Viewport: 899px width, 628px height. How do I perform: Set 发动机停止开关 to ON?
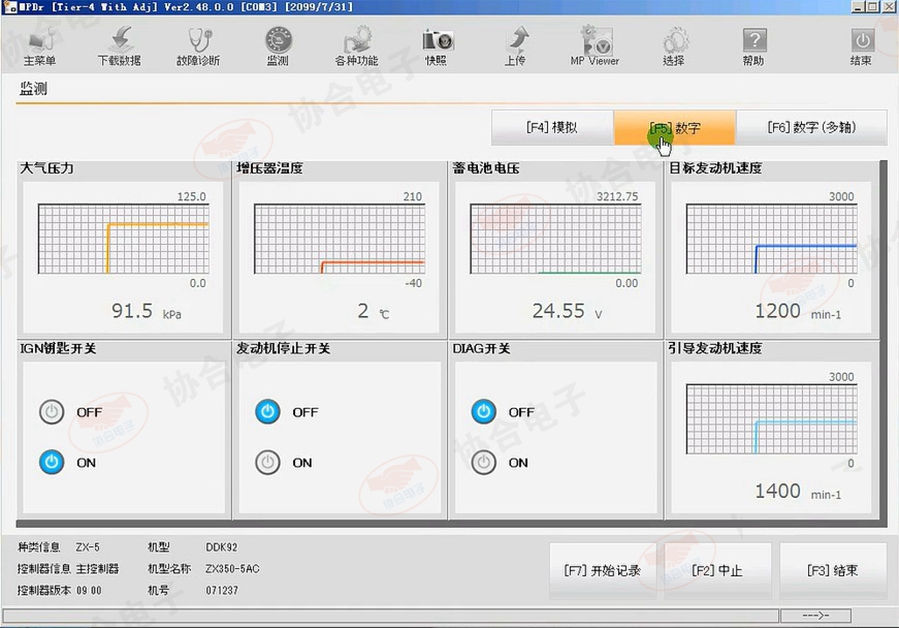(267, 463)
